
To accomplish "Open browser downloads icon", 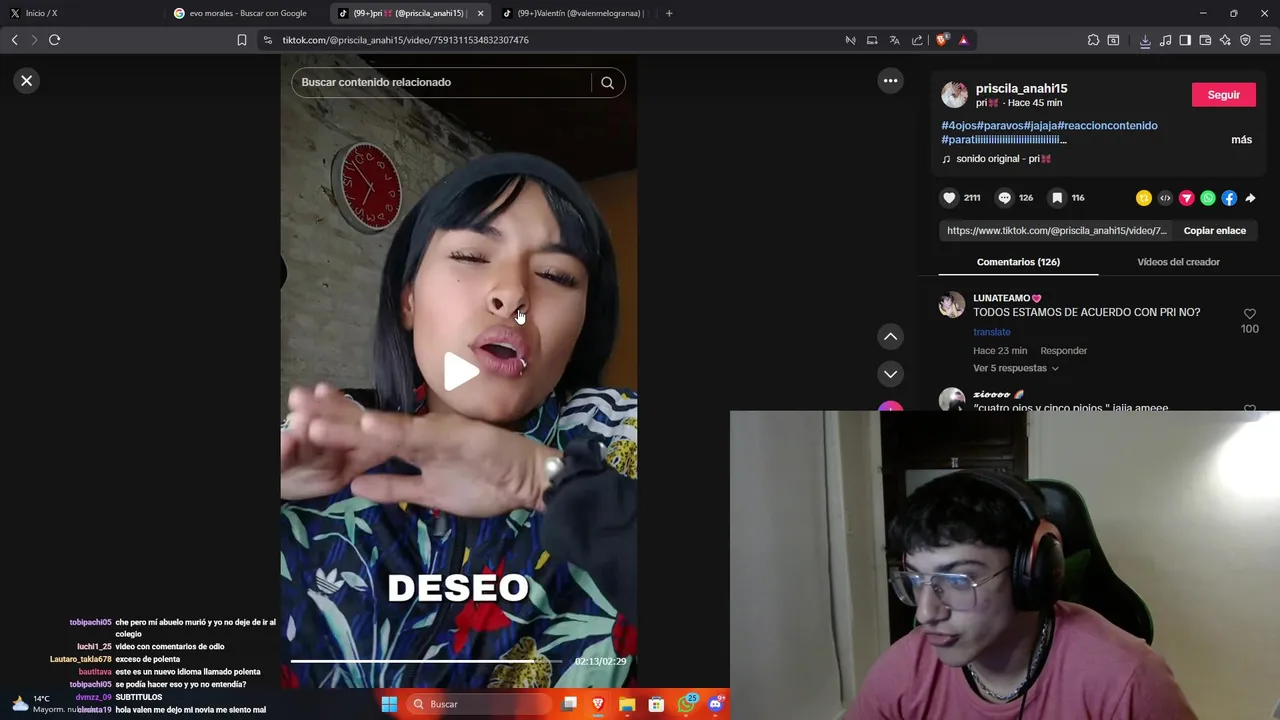I will pos(1145,40).
